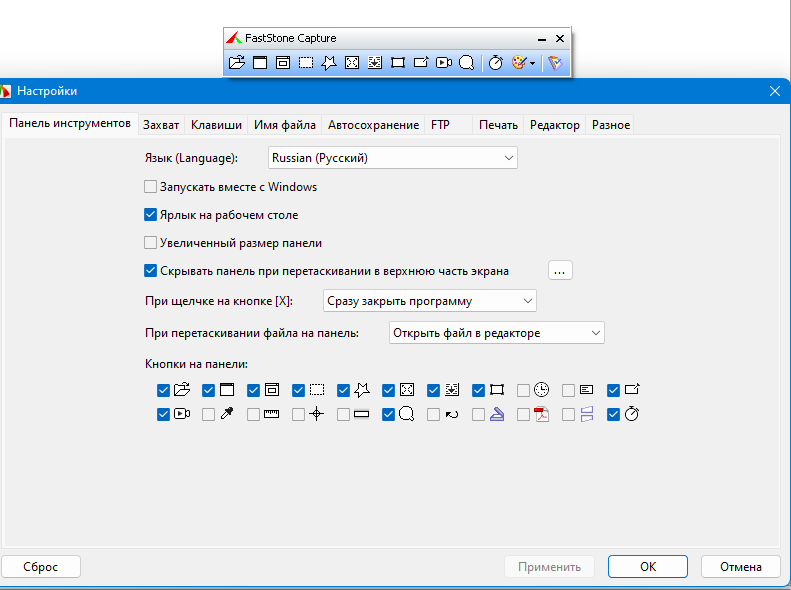
Task: Click the Отмена button
Action: (741, 567)
